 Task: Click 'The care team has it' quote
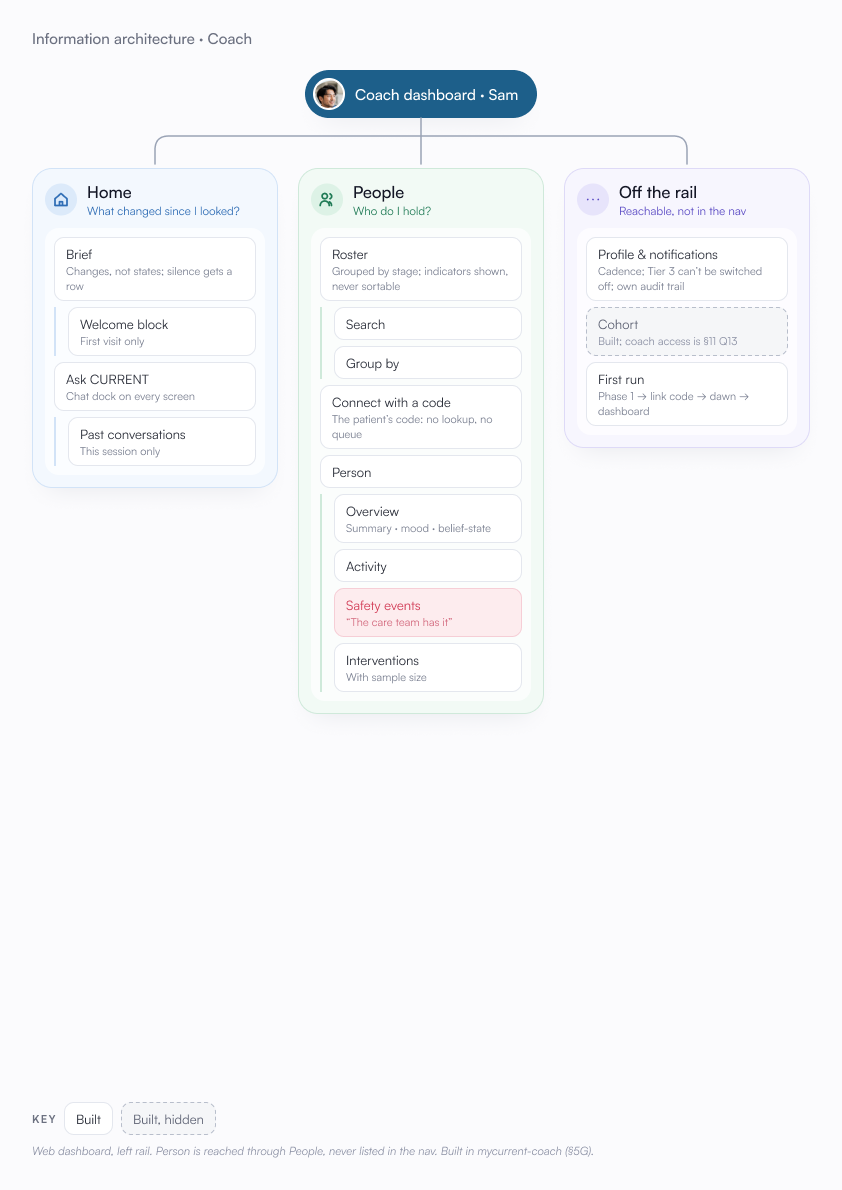point(399,622)
